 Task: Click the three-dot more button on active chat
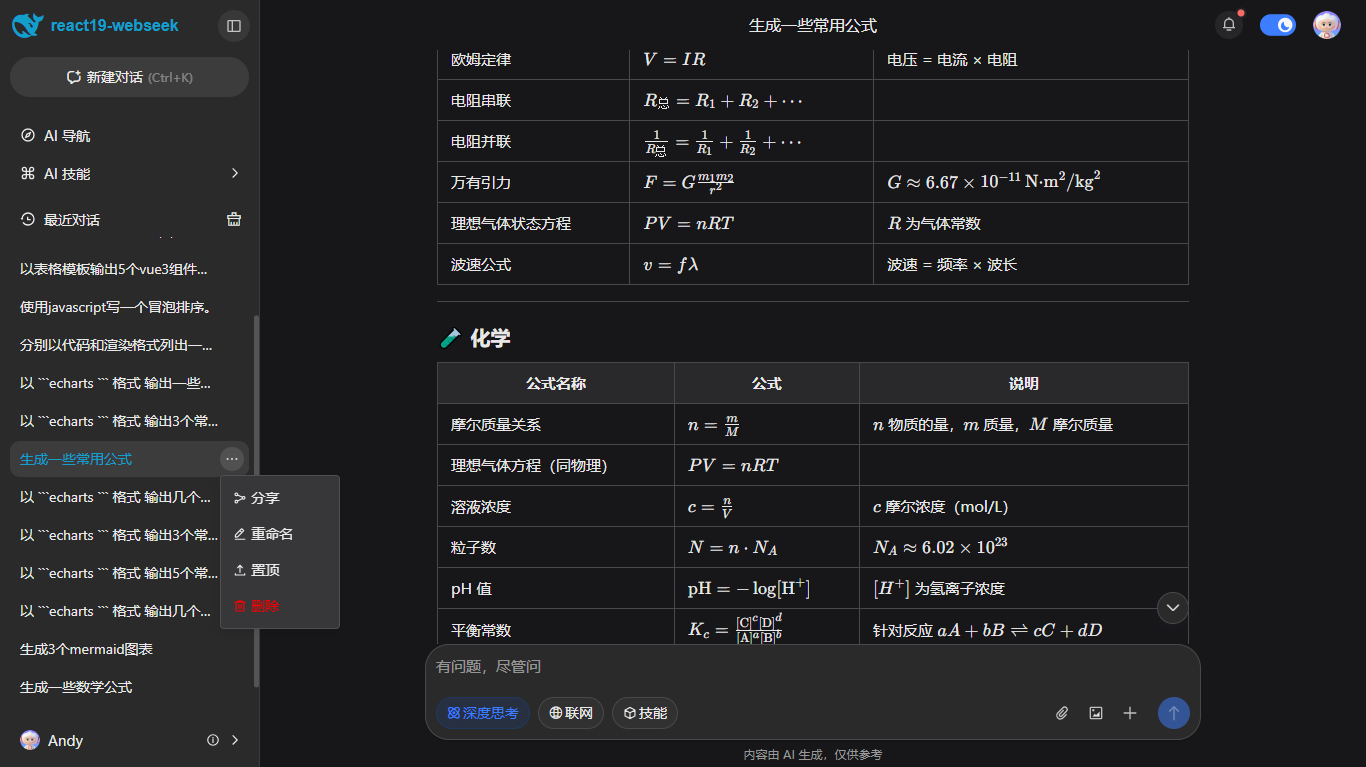point(232,459)
